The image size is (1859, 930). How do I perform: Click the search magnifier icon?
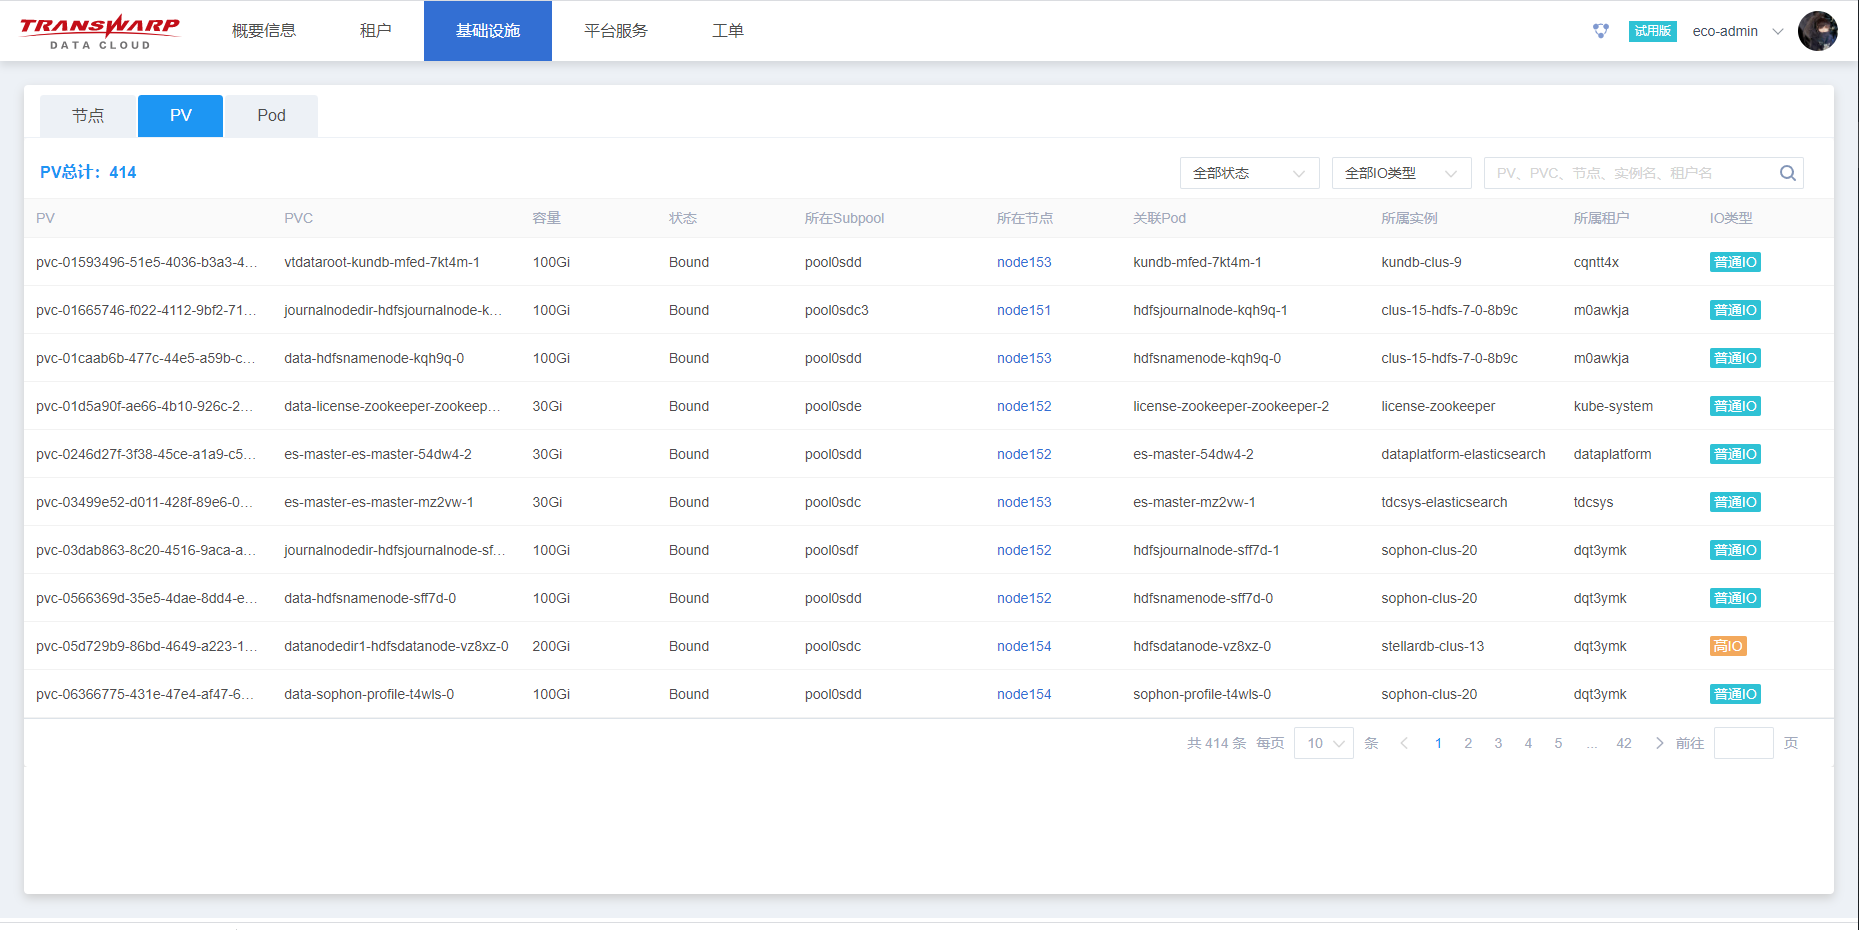[x=1788, y=173]
